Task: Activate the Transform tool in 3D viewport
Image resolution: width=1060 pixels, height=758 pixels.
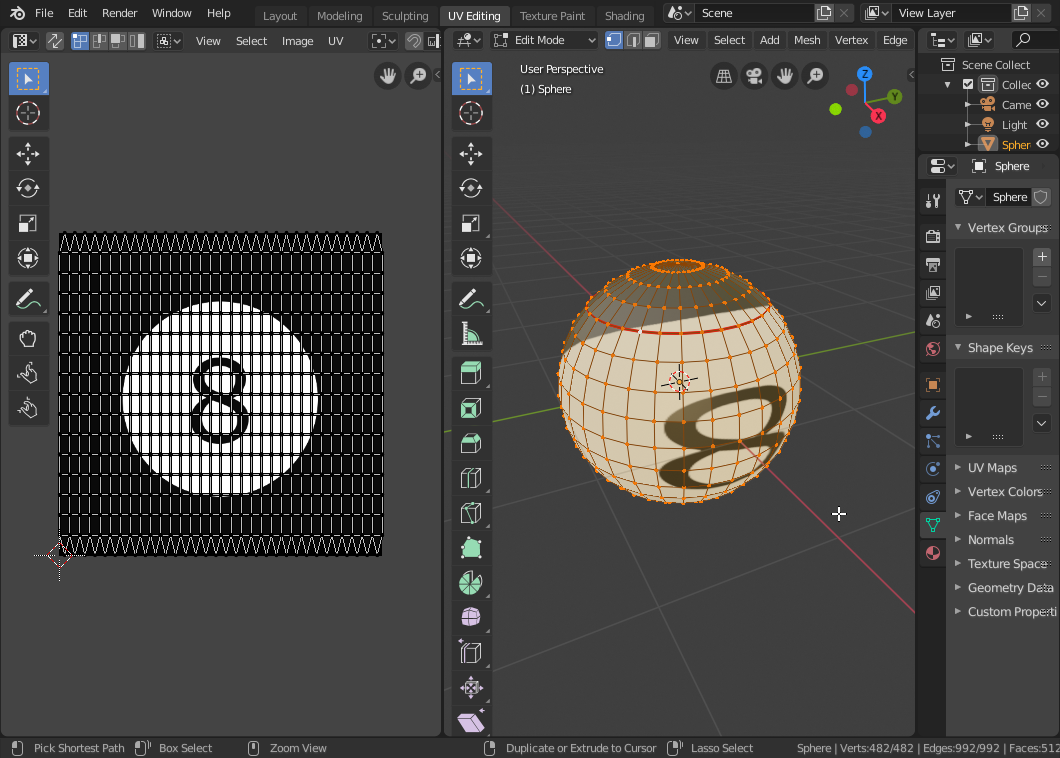Action: [471, 258]
